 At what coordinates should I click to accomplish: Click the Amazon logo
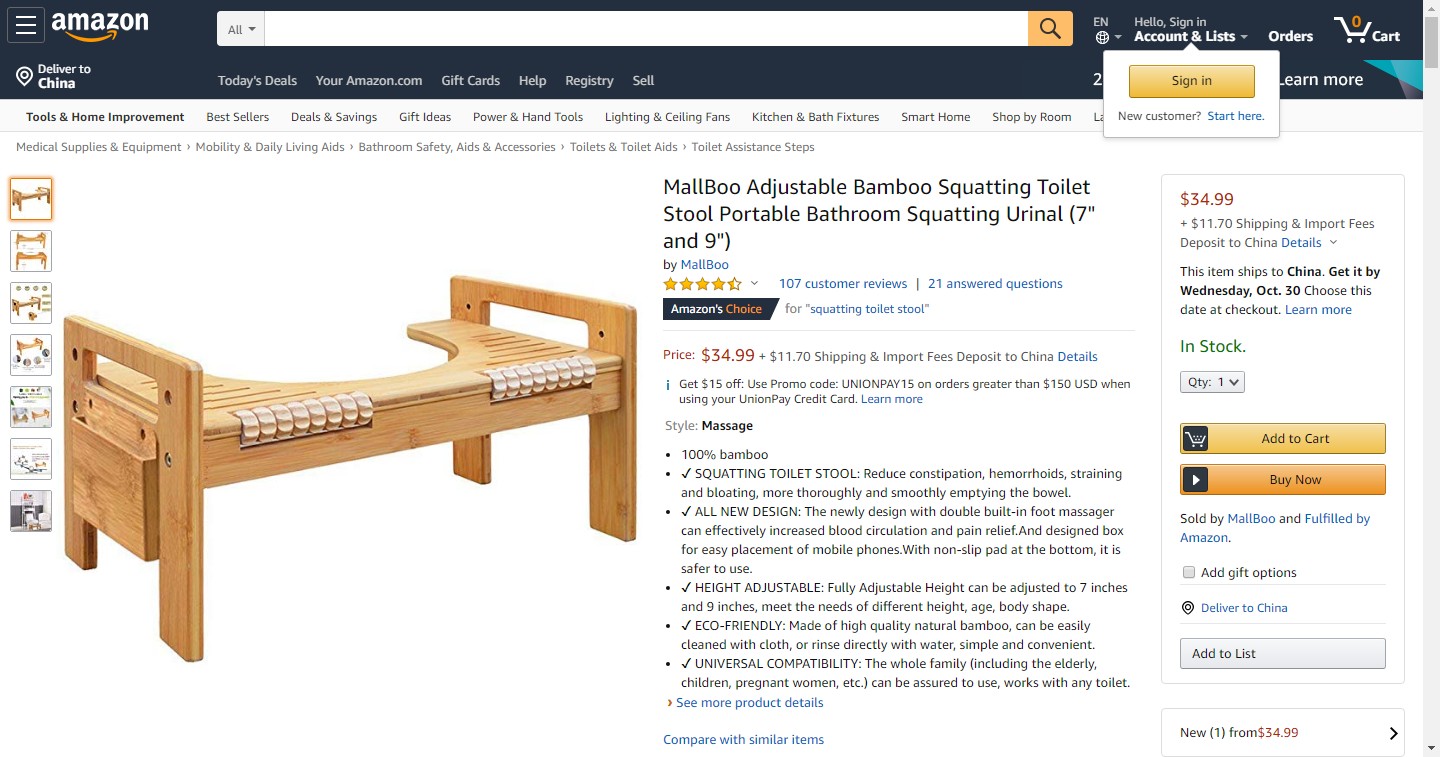point(100,26)
